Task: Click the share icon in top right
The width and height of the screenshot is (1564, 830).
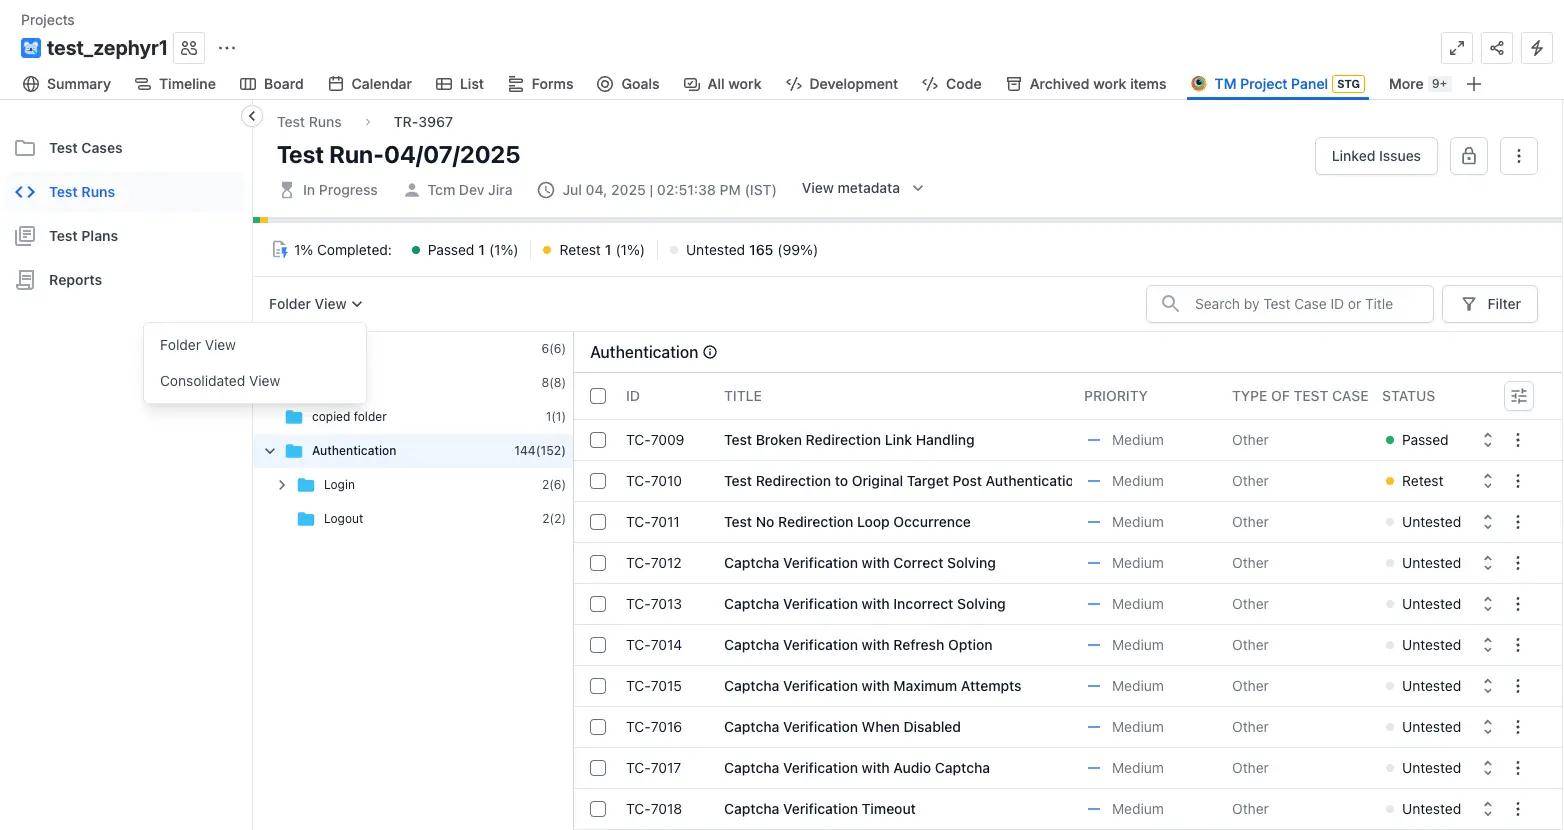Action: click(x=1496, y=48)
